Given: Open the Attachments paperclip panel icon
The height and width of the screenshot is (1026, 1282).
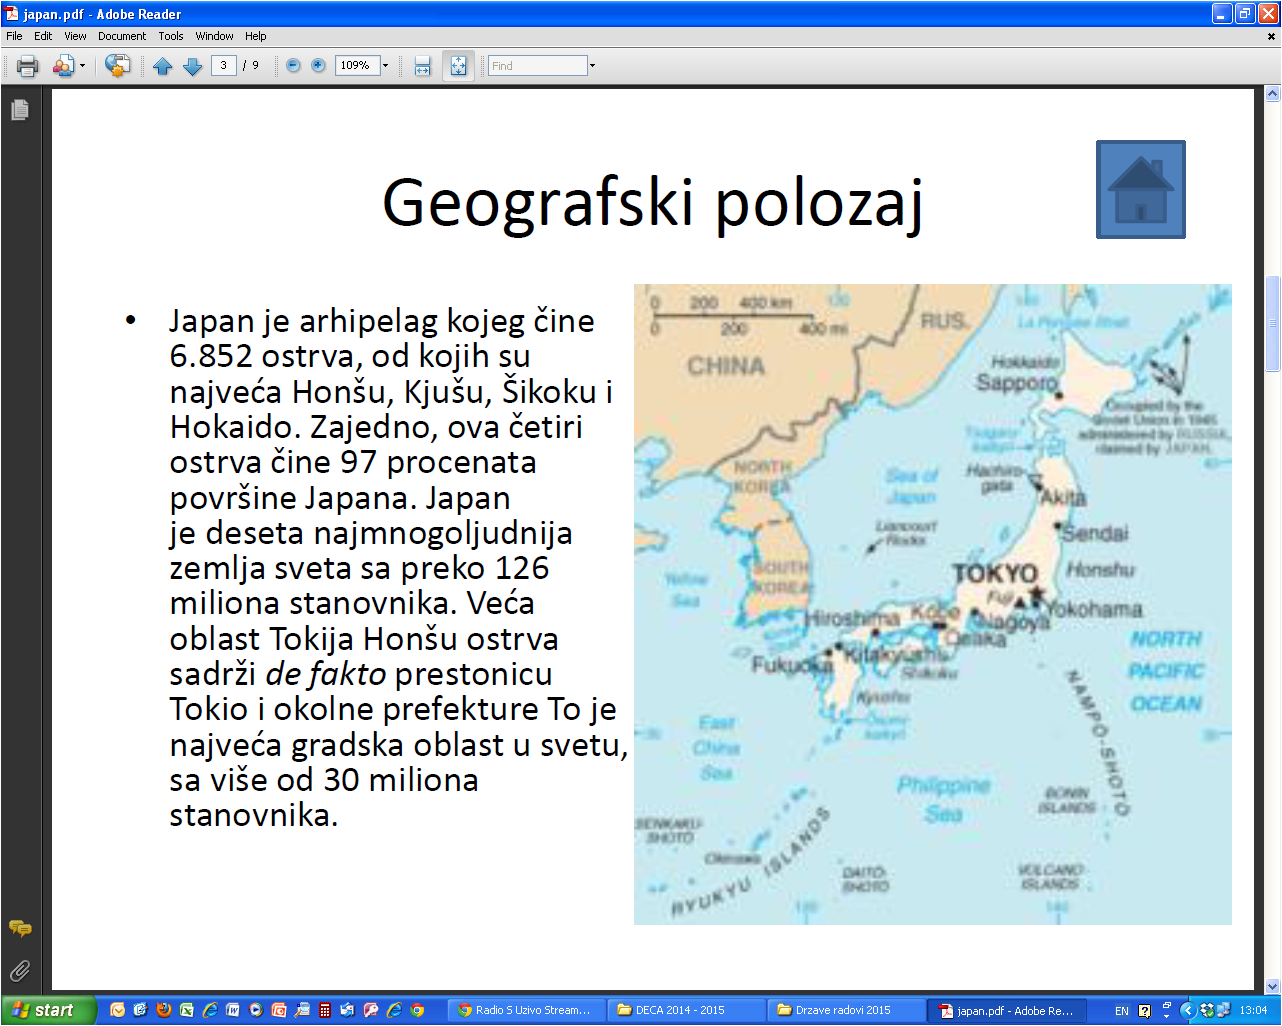Looking at the screenshot, I should [x=19, y=970].
